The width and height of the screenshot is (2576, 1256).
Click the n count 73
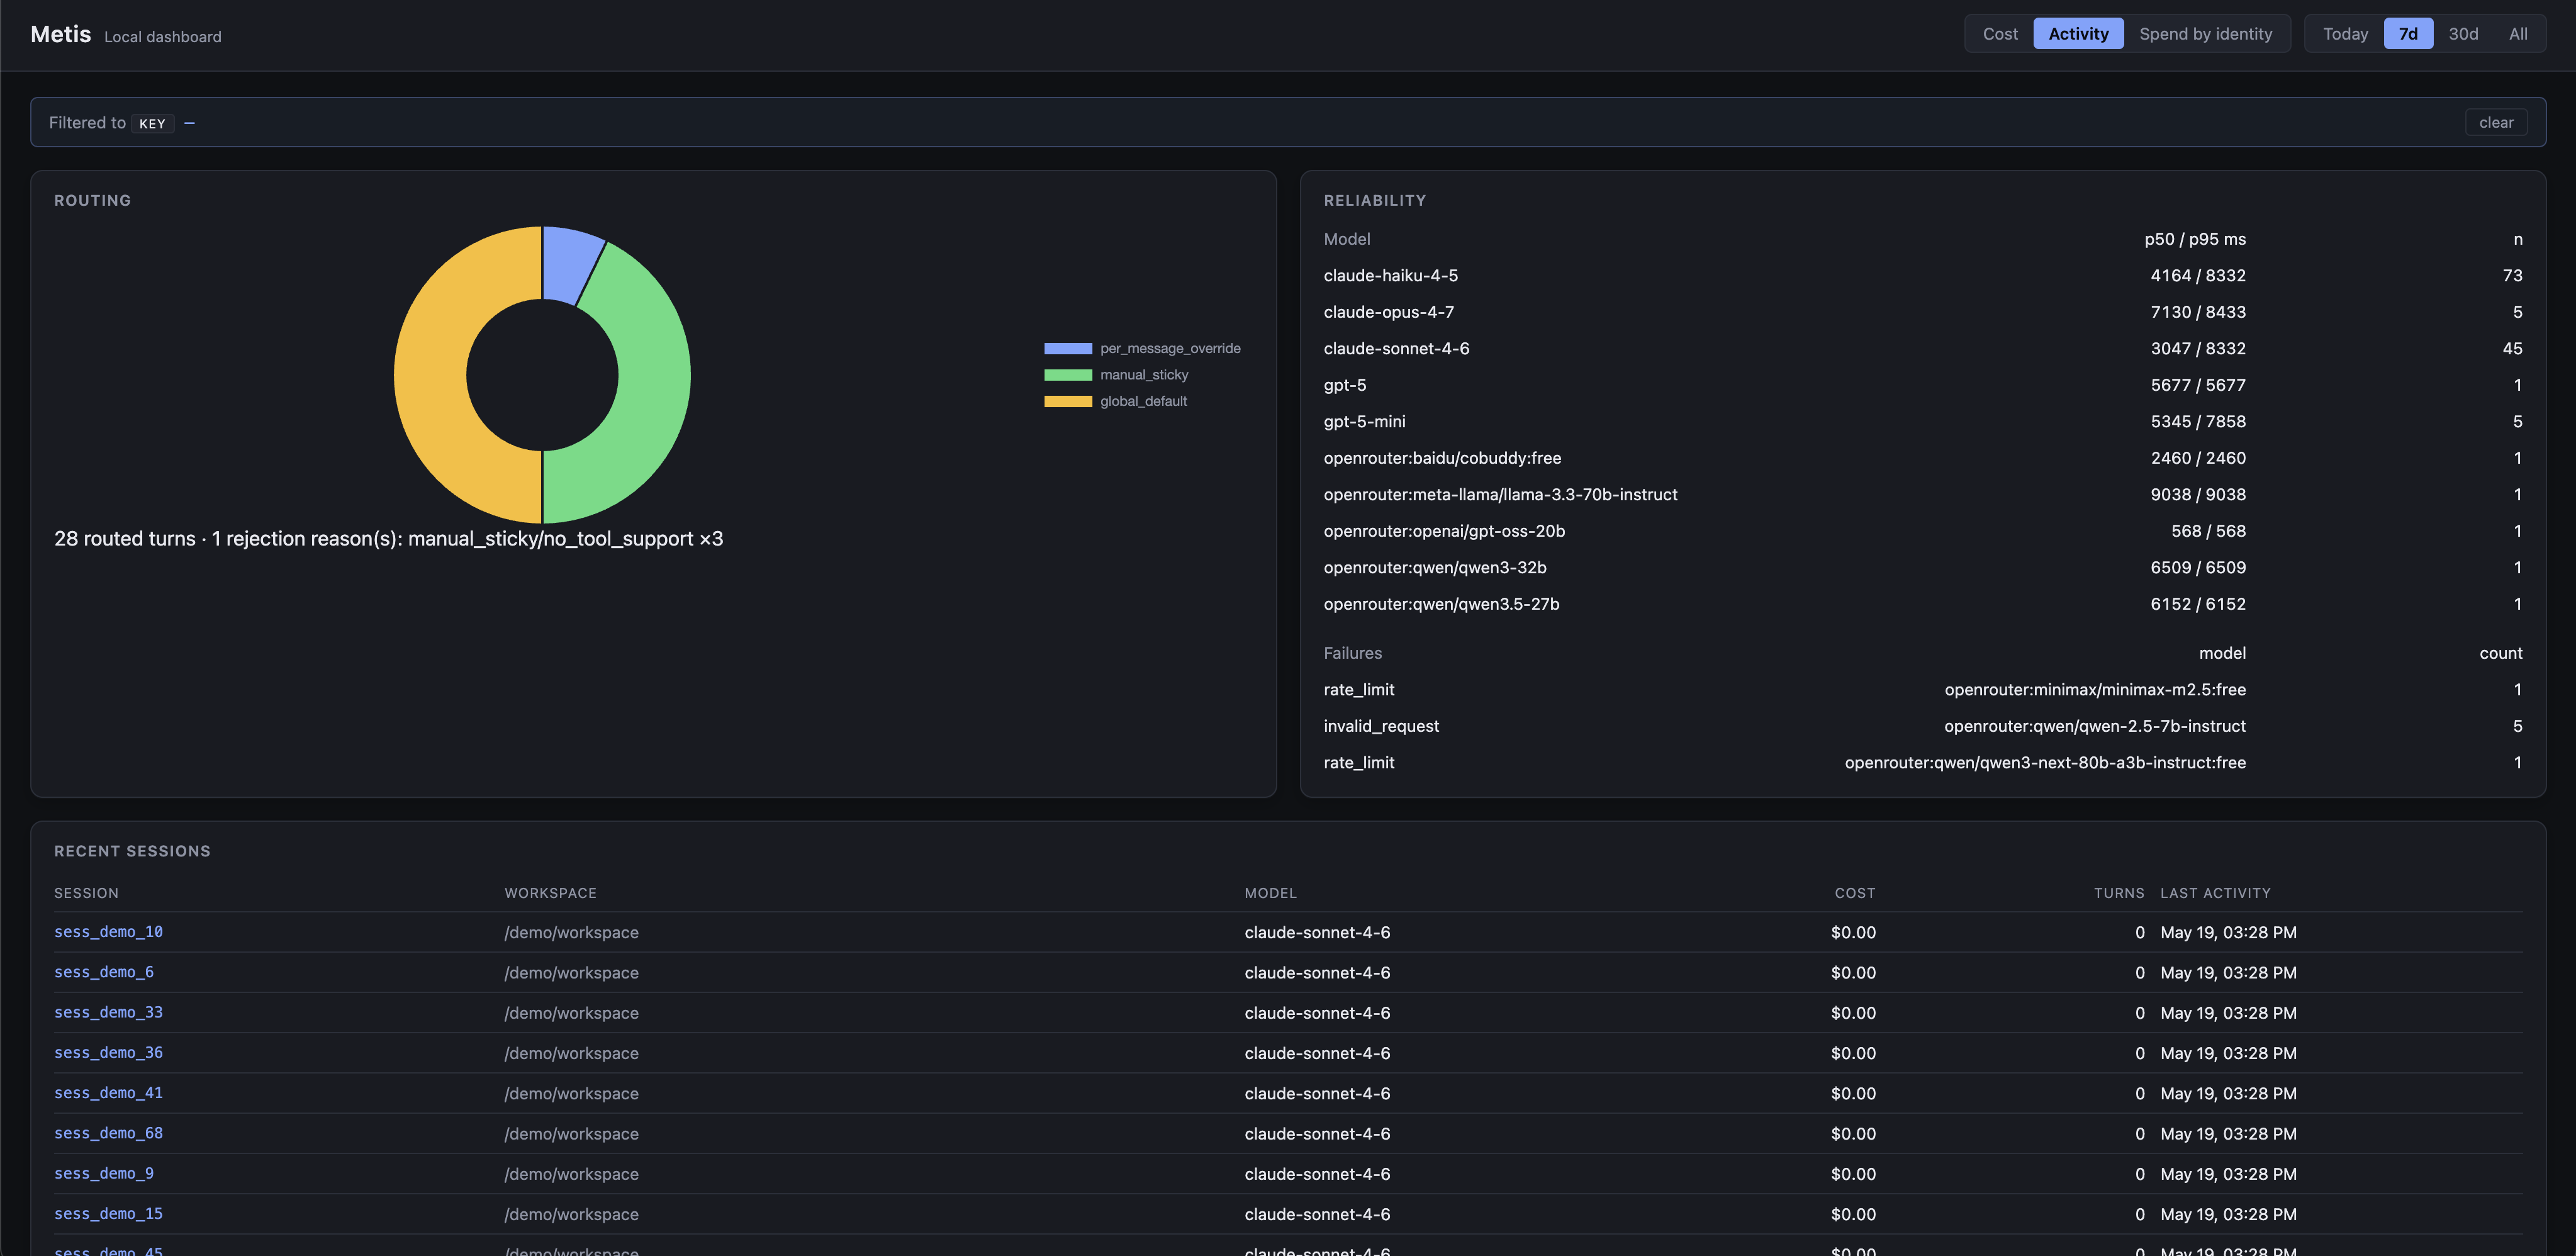click(x=2512, y=275)
